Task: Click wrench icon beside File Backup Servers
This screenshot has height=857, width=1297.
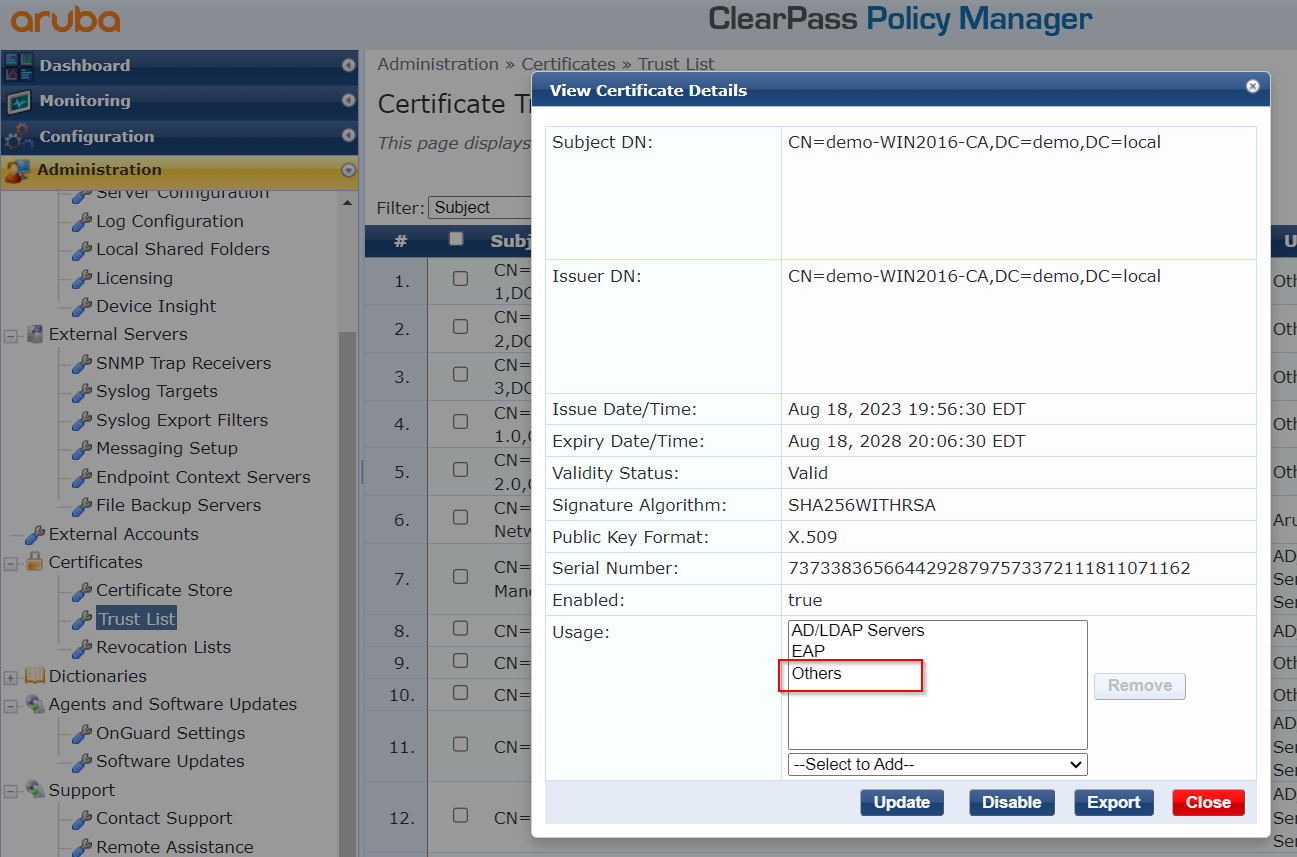Action: point(82,506)
